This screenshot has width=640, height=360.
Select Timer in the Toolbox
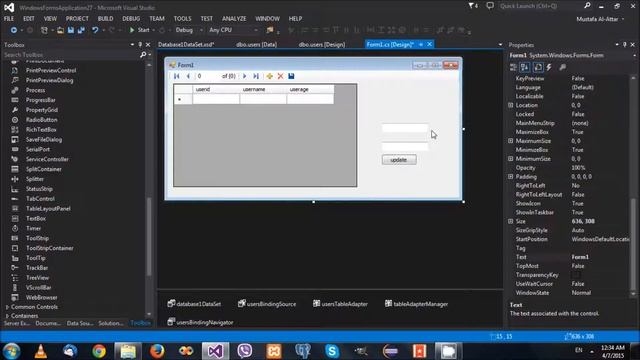[33, 228]
